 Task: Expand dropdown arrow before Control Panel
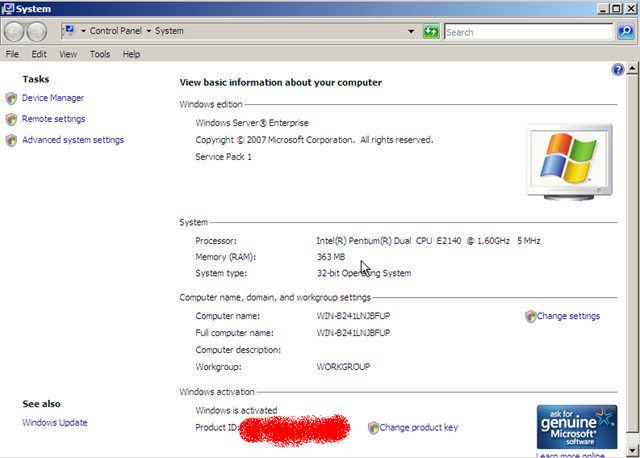83,31
